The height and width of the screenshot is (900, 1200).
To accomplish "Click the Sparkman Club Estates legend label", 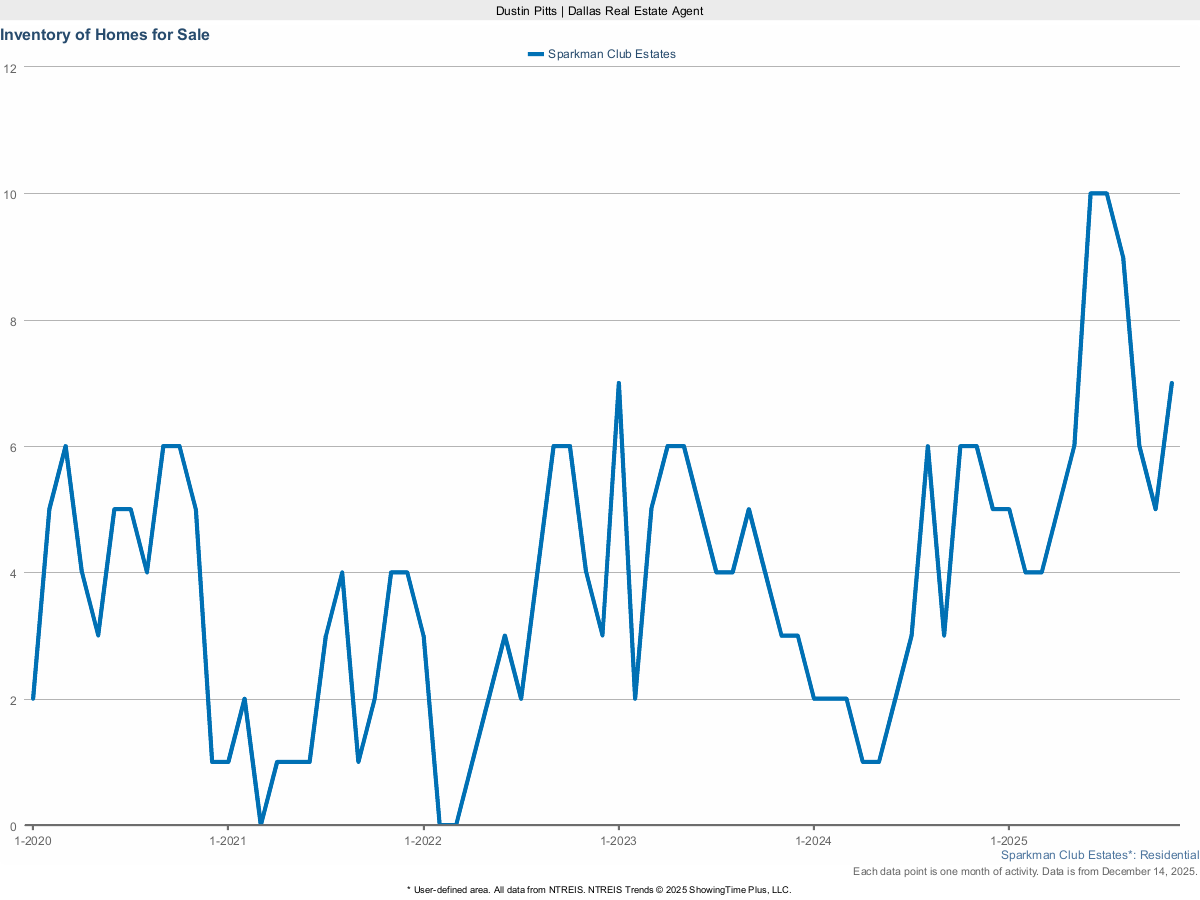I will tap(611, 54).
